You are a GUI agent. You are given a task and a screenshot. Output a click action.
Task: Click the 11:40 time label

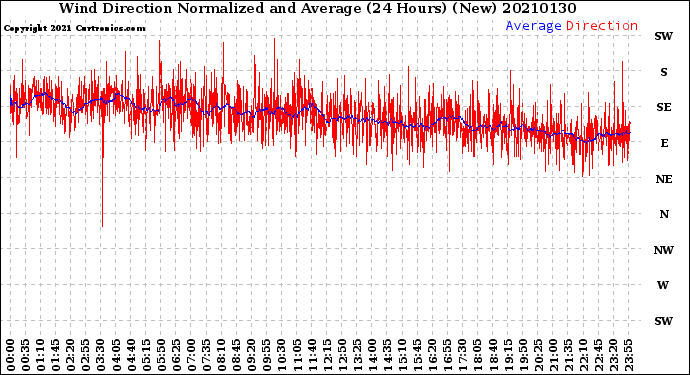pos(312,355)
